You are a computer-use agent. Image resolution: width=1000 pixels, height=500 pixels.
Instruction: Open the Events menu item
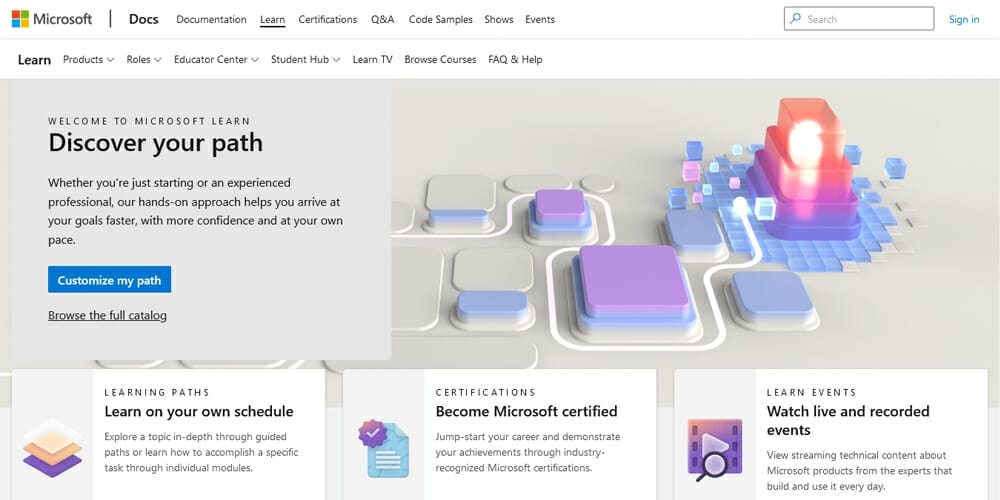click(x=540, y=19)
